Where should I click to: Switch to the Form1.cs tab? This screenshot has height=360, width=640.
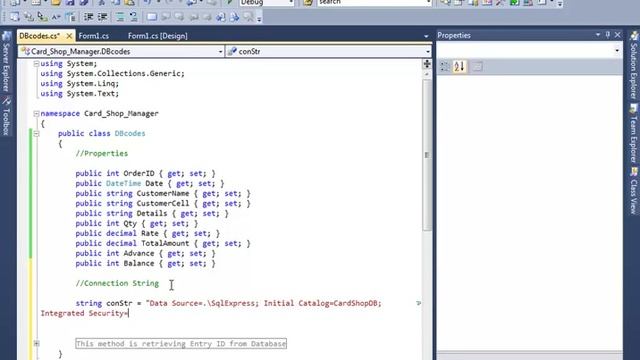point(93,36)
